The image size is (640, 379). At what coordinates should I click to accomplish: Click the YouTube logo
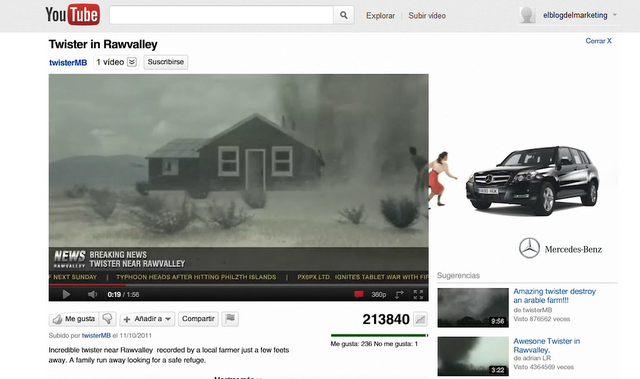72,15
